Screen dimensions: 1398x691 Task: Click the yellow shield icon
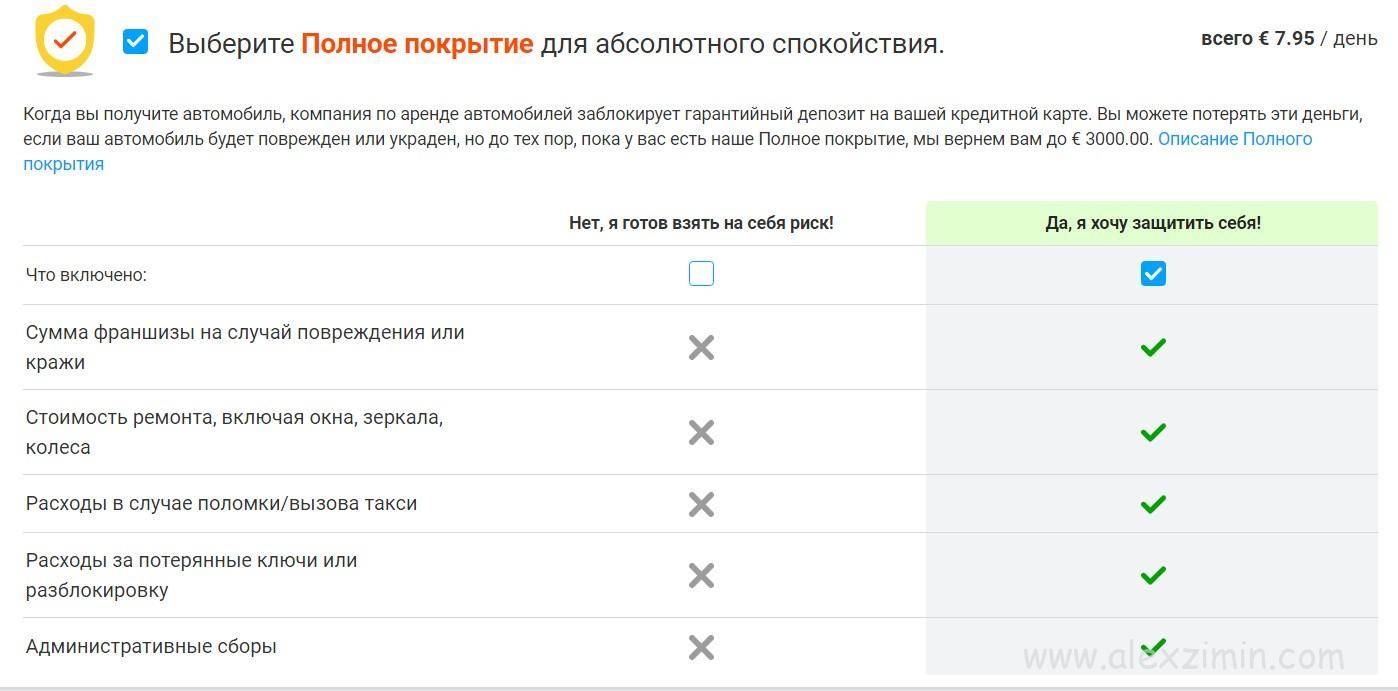tap(64, 42)
